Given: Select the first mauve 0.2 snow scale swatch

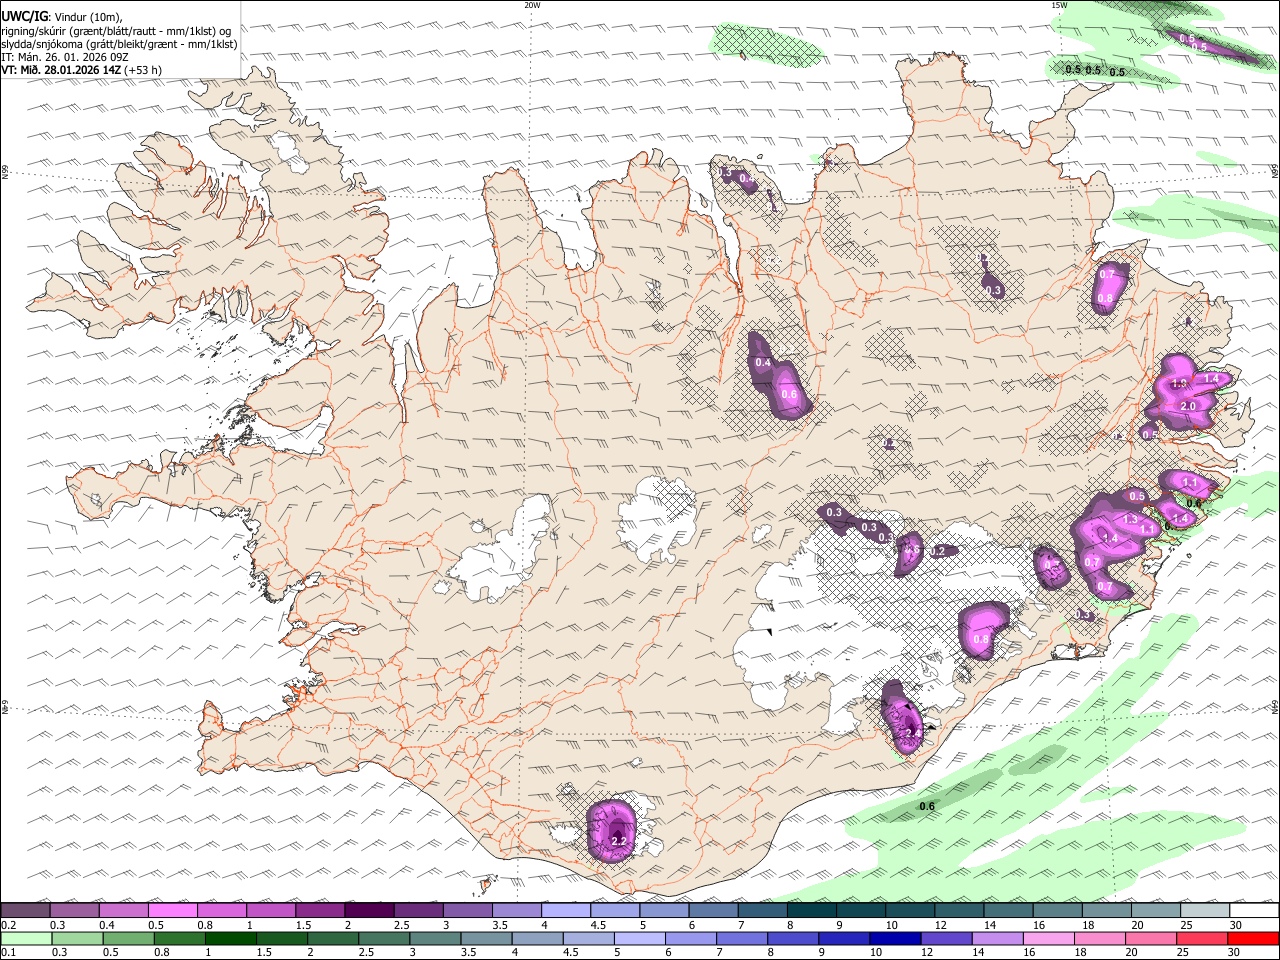Looking at the screenshot, I should (x=24, y=911).
